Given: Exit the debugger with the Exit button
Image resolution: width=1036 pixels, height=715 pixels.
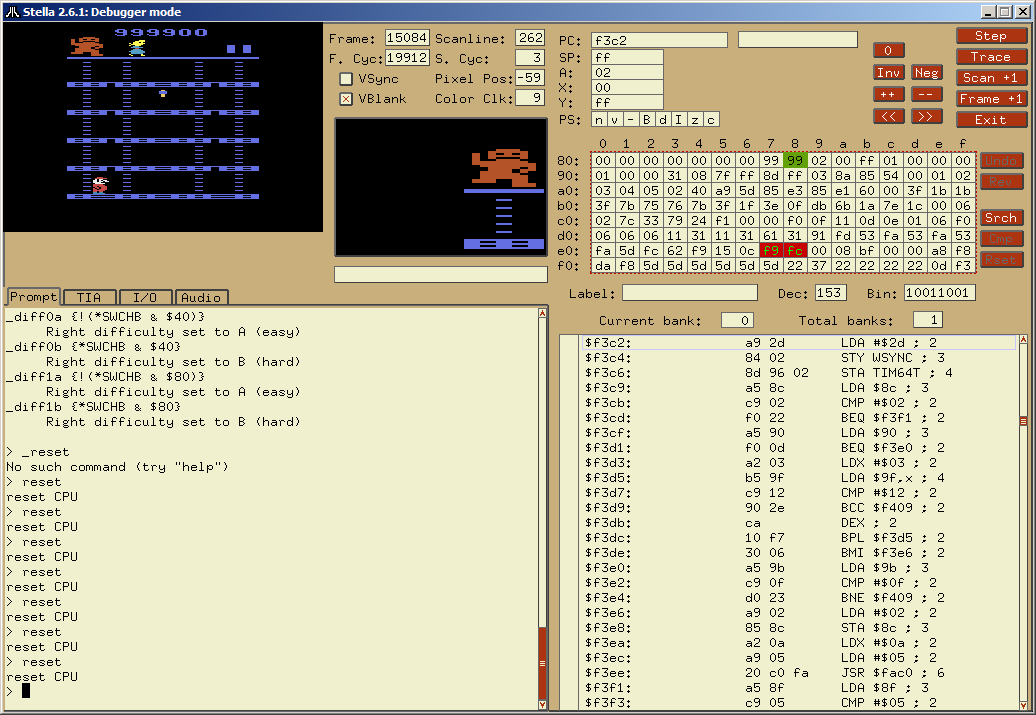Looking at the screenshot, I should (x=991, y=120).
